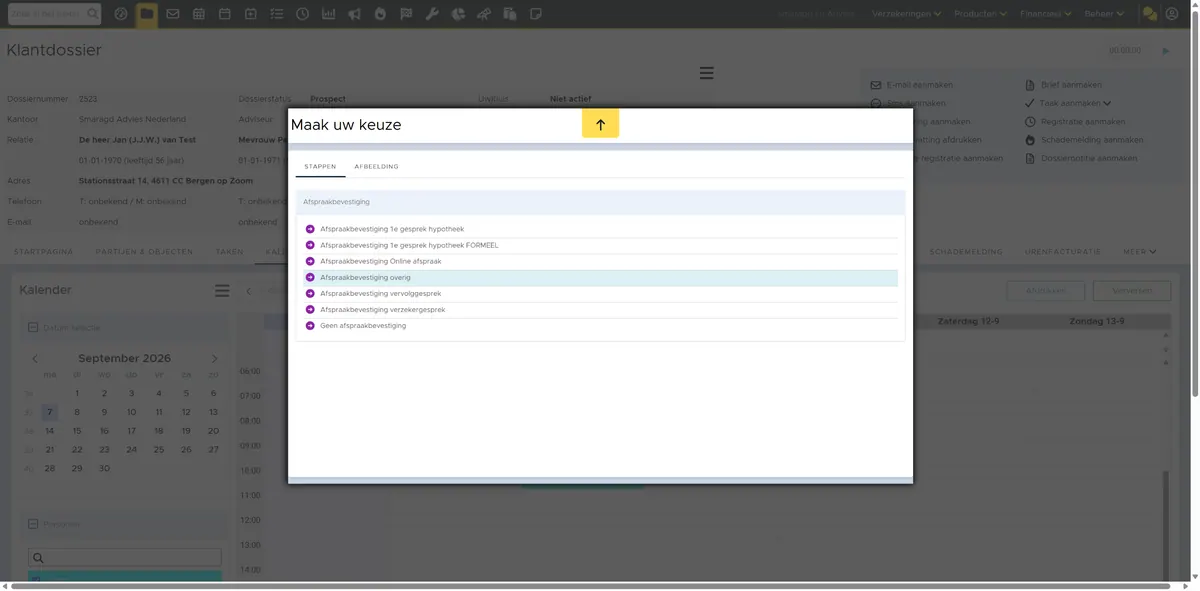Click the bar chart icon in top toolbar

328,14
